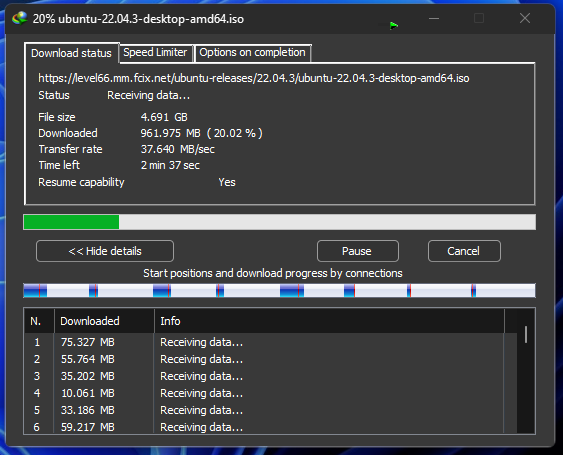Click the connections progress segment bar
The height and width of the screenshot is (455, 563).
point(279,291)
